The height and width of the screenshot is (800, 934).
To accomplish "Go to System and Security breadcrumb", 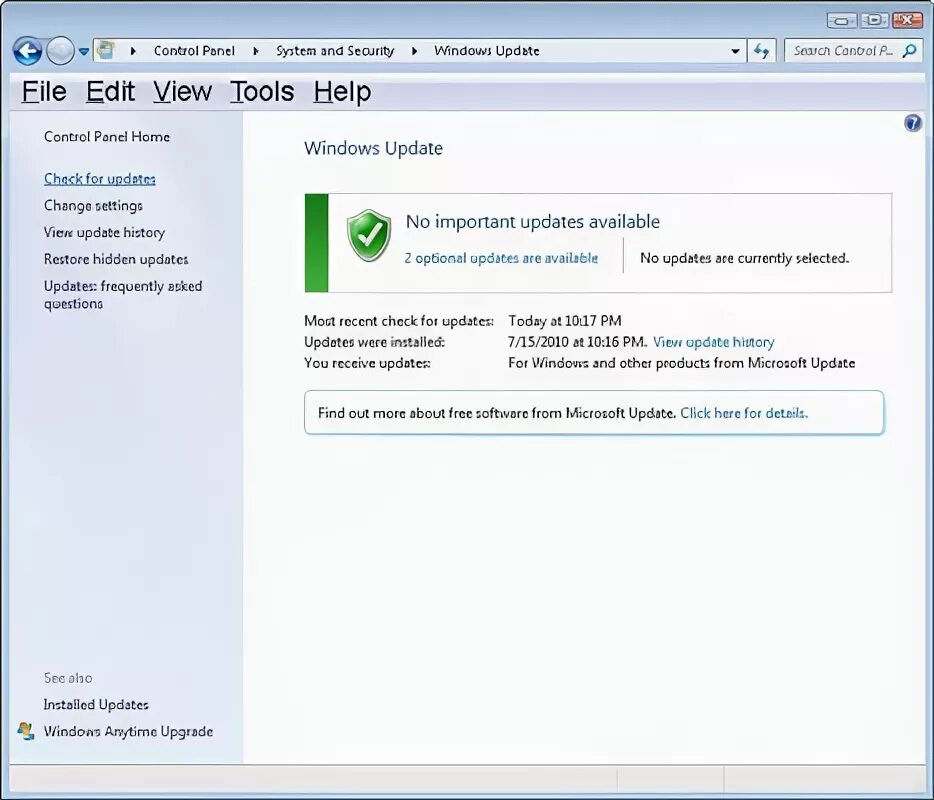I will [x=335, y=51].
